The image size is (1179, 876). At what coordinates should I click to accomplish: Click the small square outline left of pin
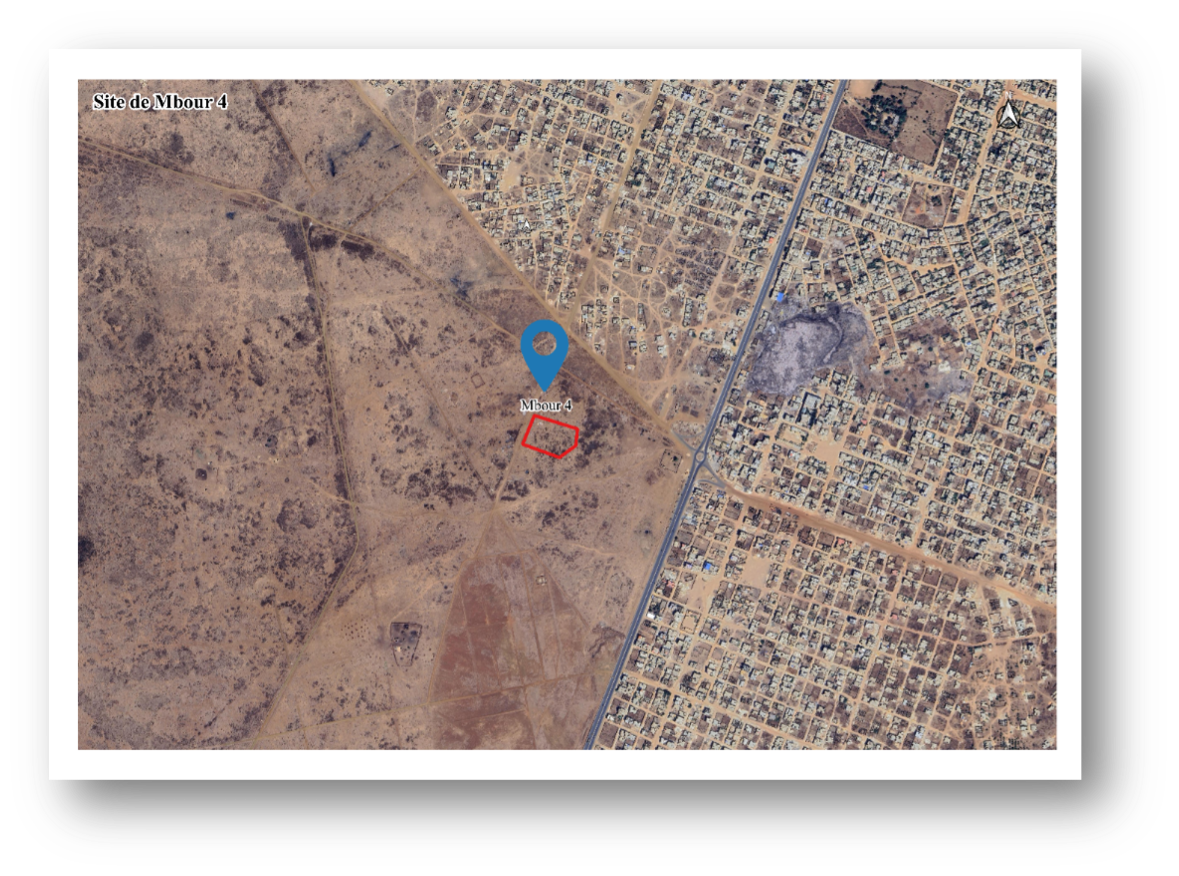tap(477, 383)
